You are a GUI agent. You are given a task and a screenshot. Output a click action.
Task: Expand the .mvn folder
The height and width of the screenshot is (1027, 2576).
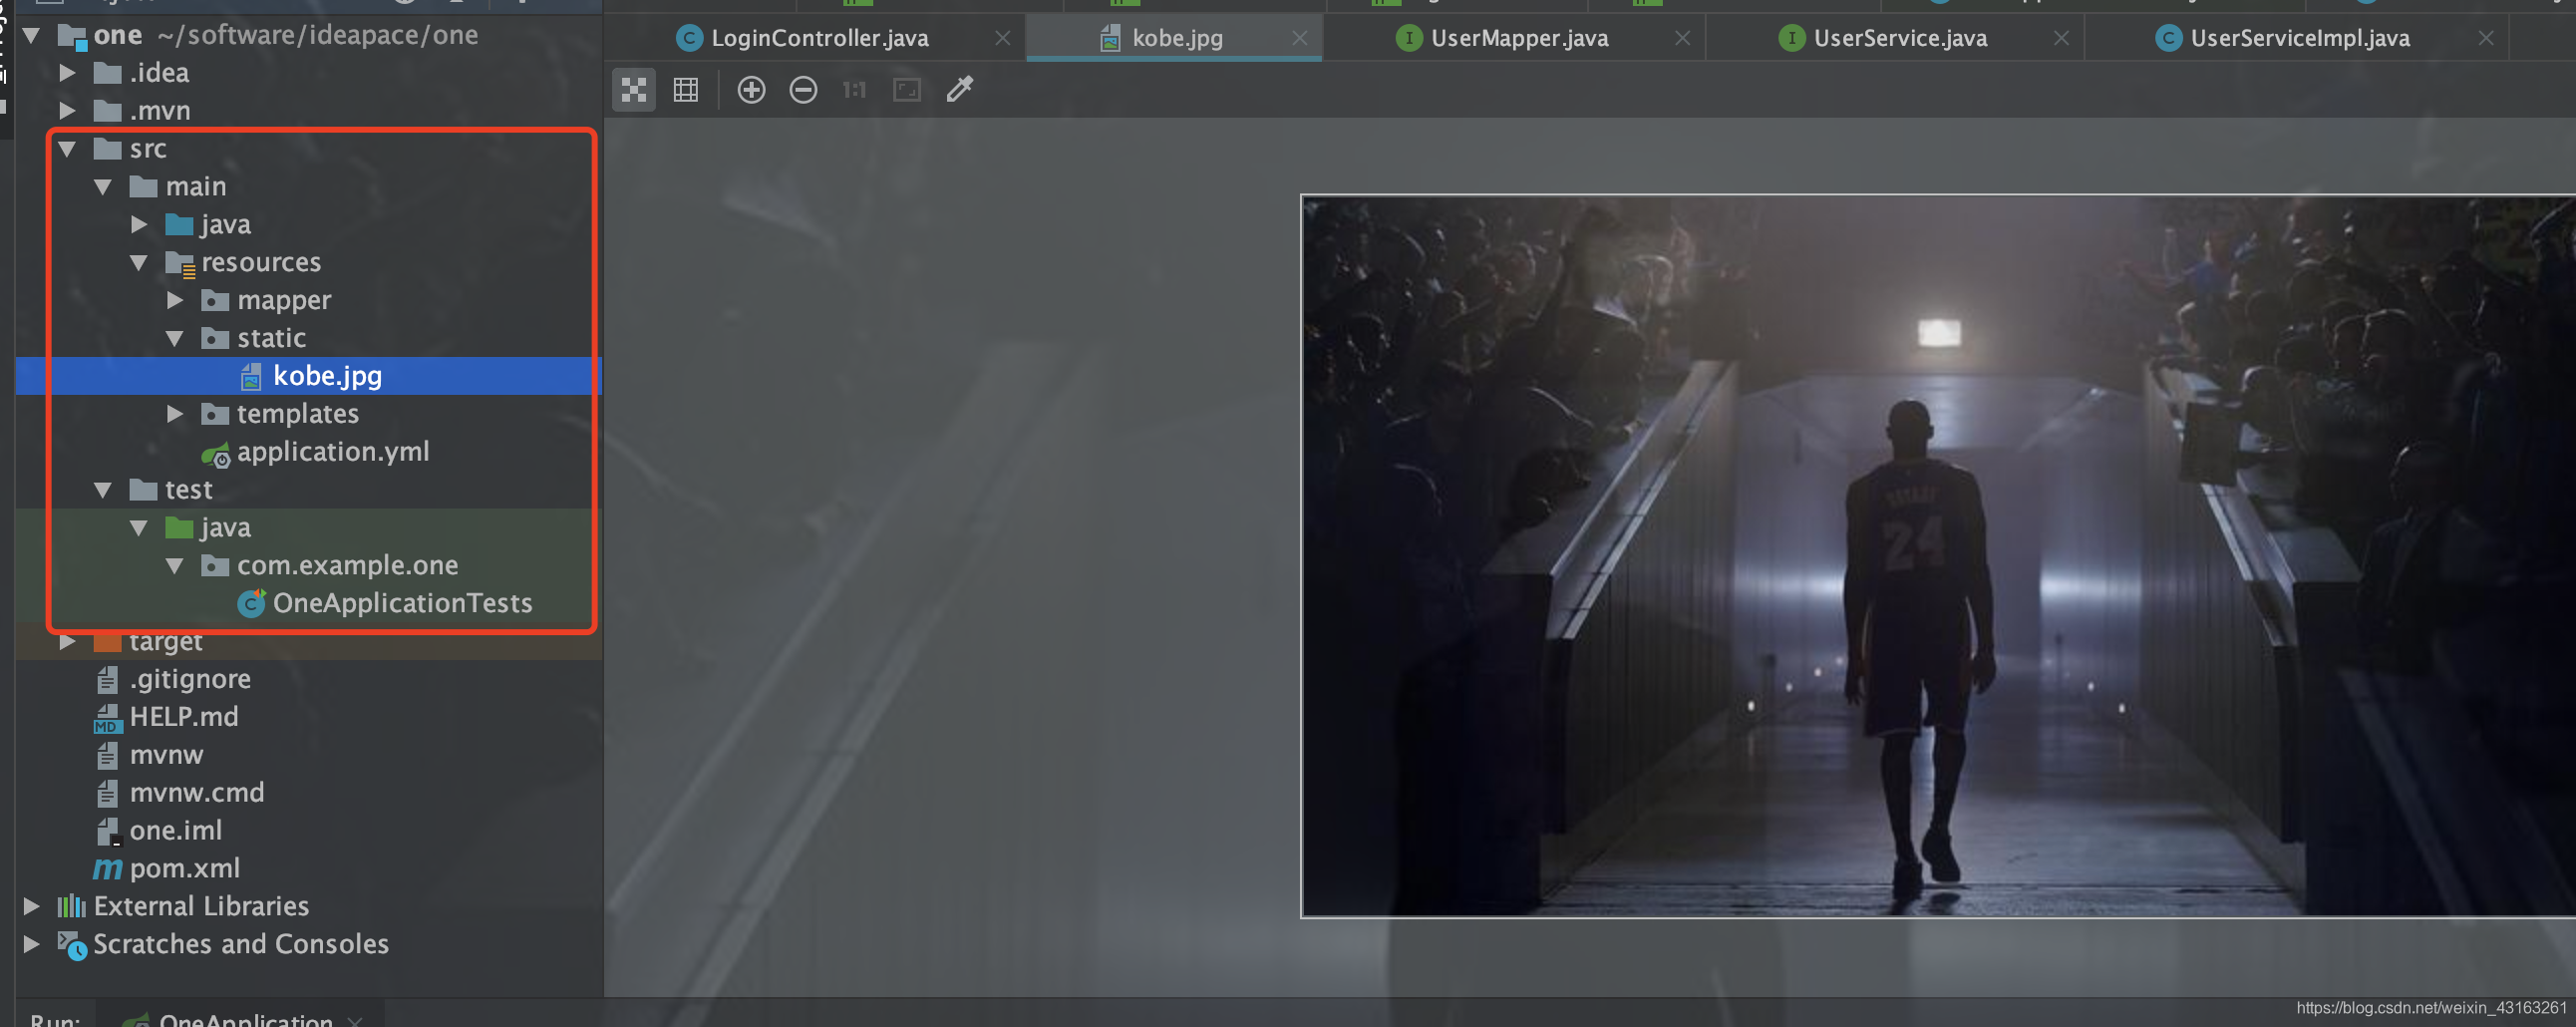coord(67,111)
